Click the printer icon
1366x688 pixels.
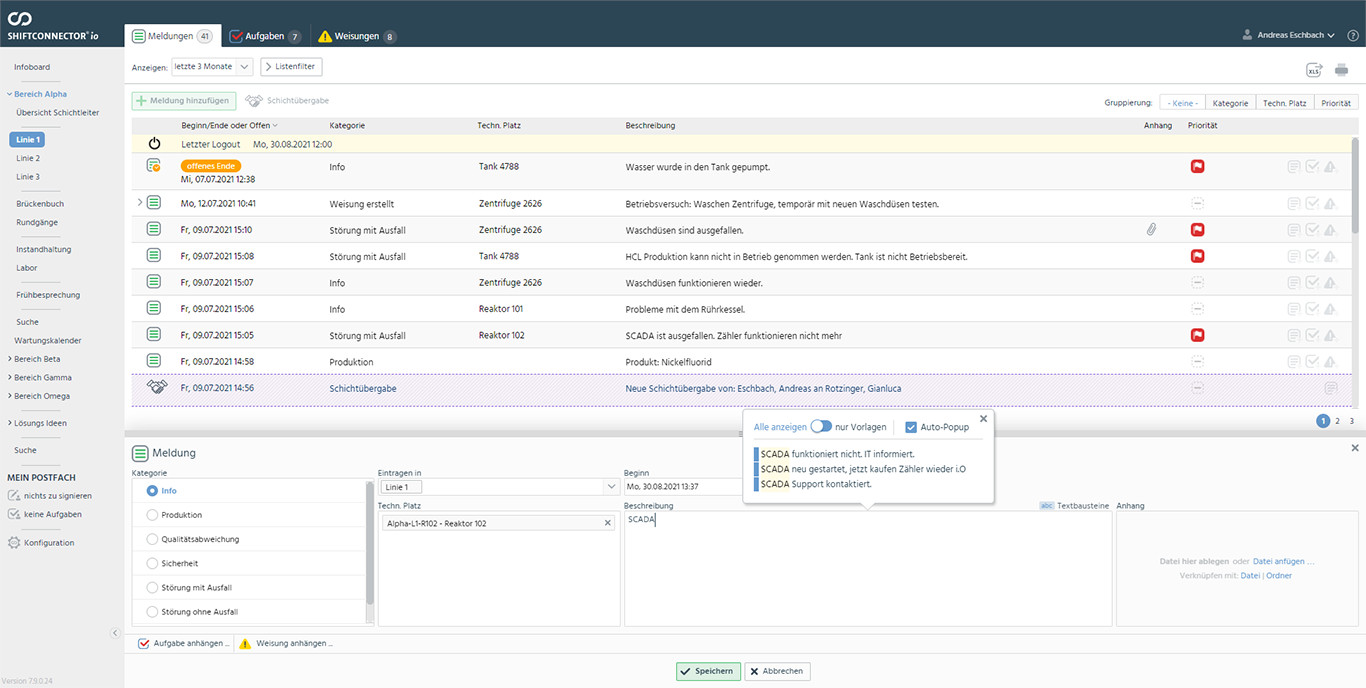tap(1341, 70)
